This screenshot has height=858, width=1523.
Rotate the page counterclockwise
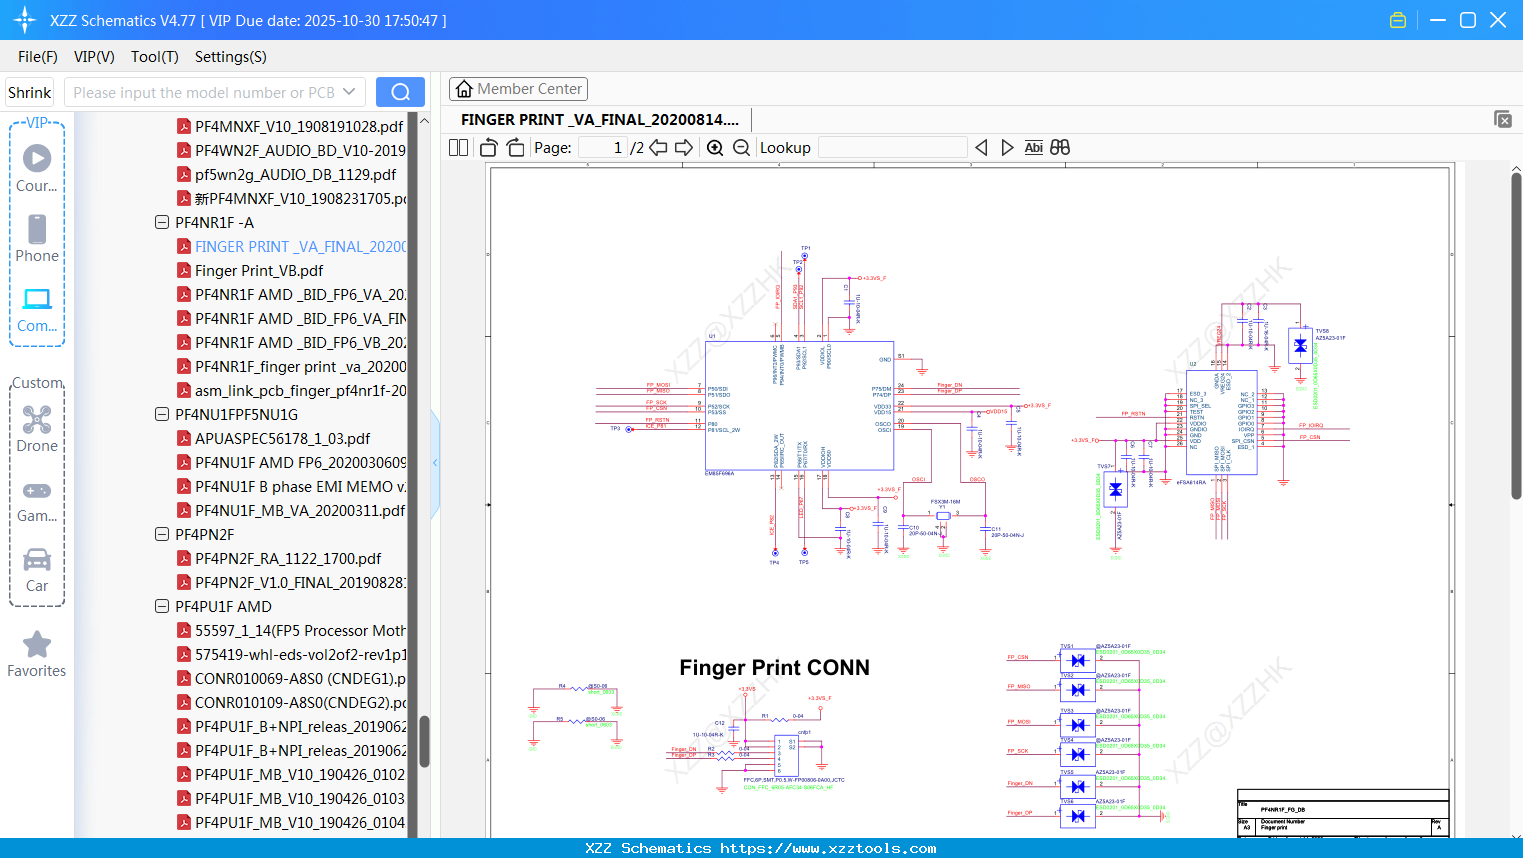(x=489, y=148)
